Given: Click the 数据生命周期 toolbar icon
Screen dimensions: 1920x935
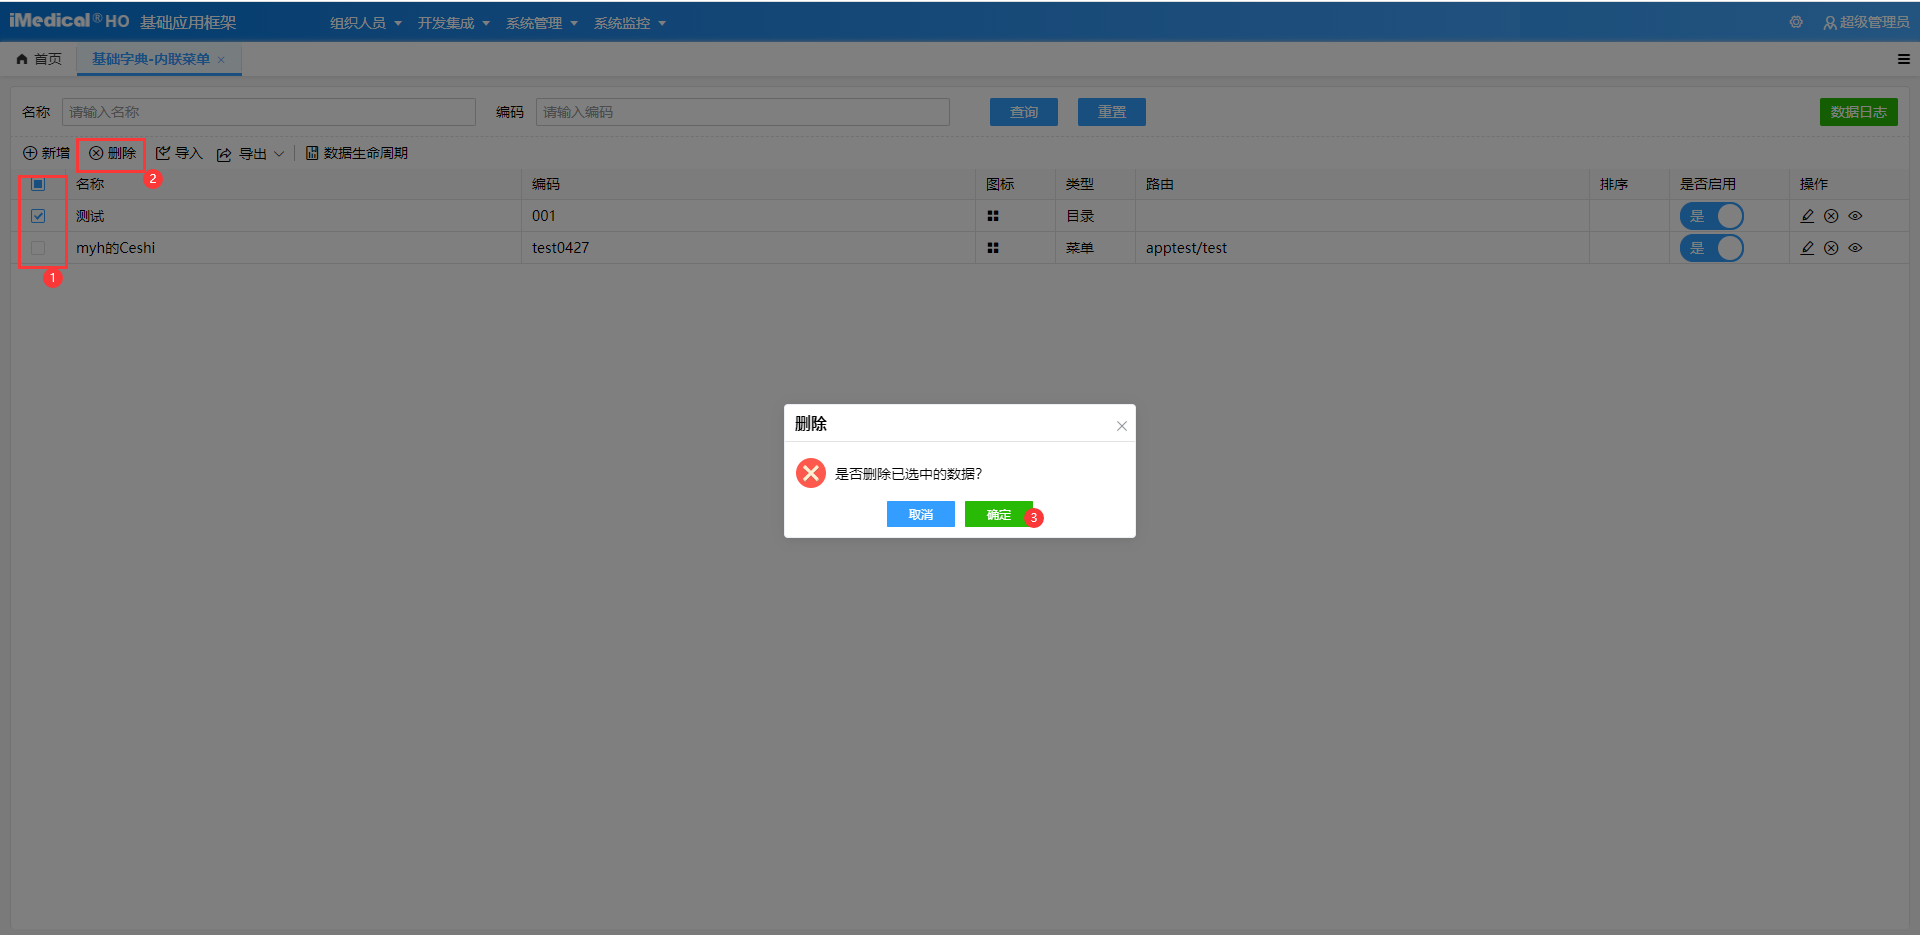Looking at the screenshot, I should tap(312, 153).
